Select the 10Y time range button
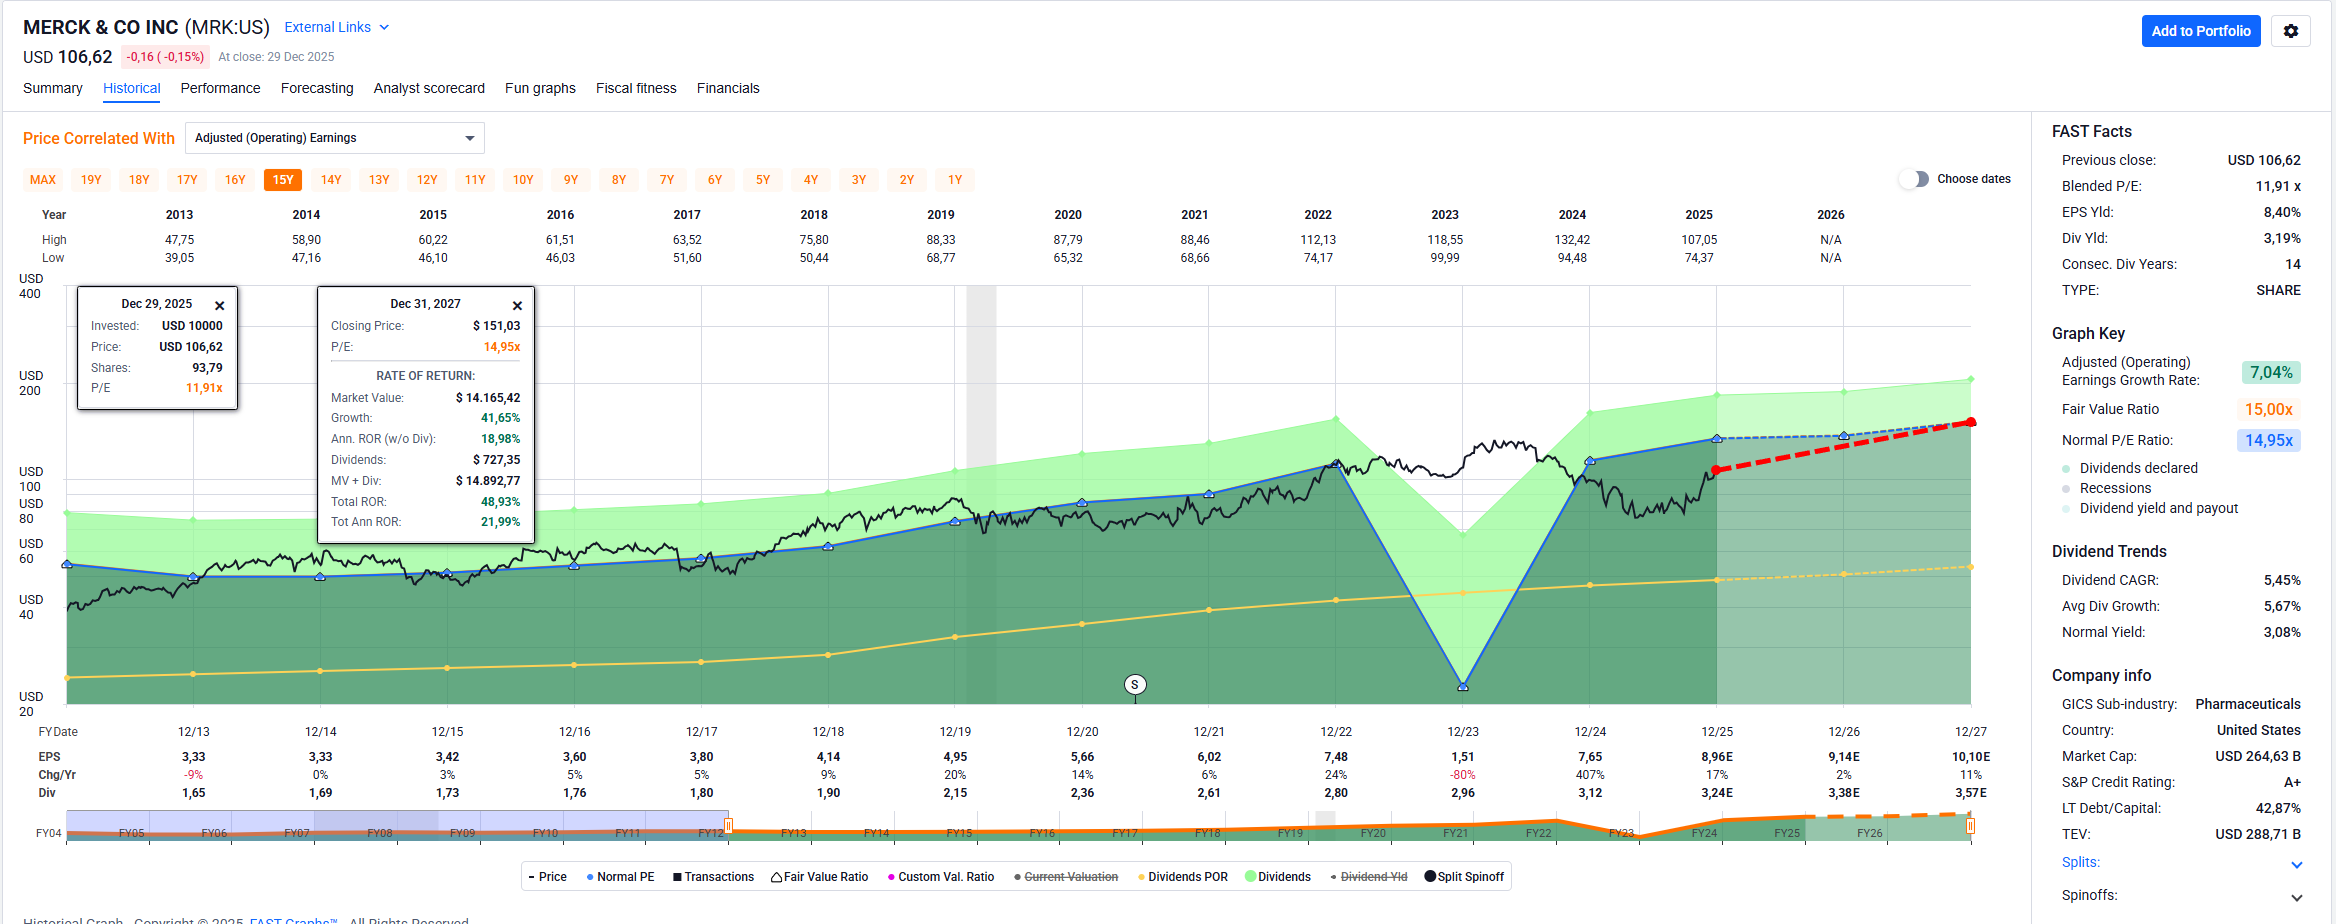The width and height of the screenshot is (2336, 924). (523, 180)
